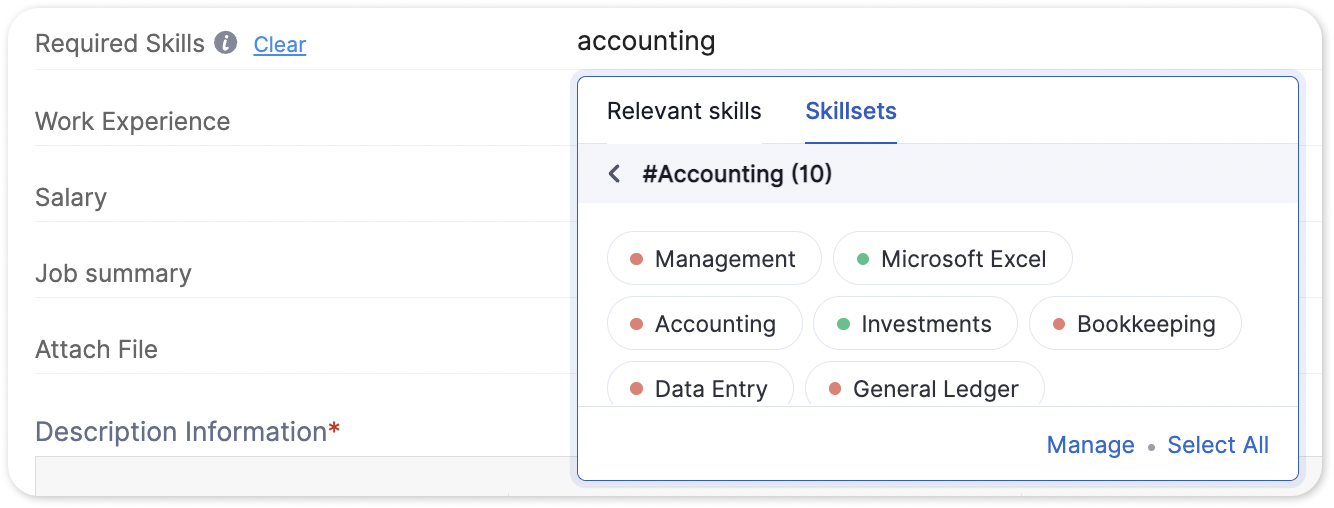Select the Accounting skill chip

pos(704,323)
